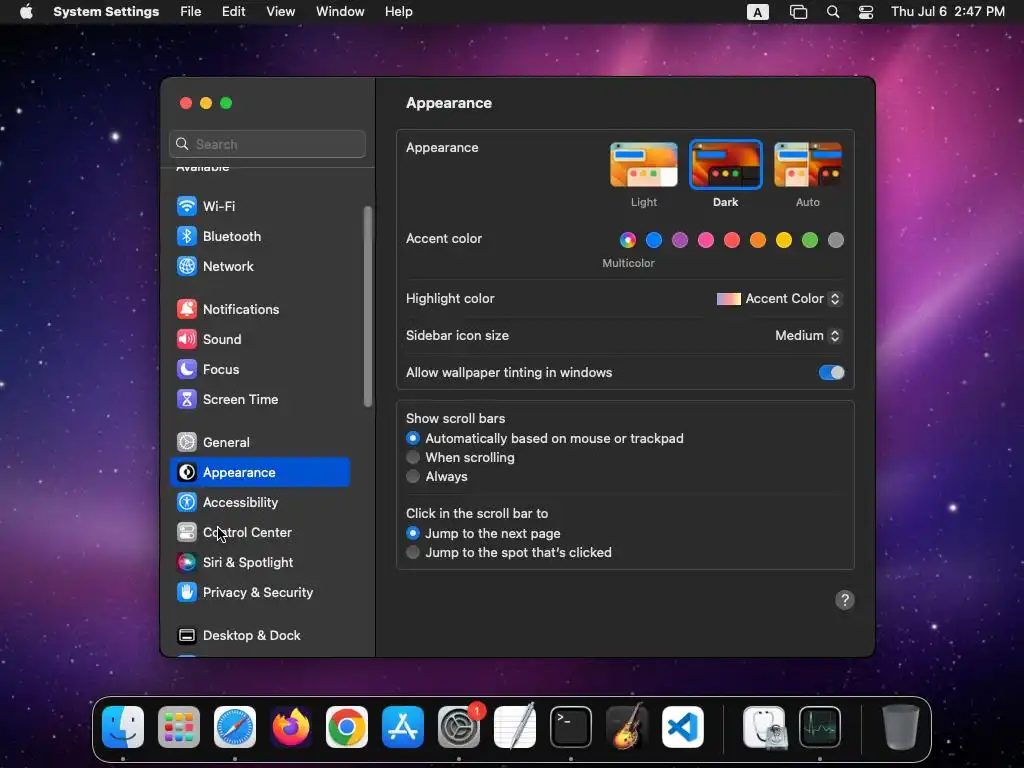Open the Help menu
This screenshot has width=1024, height=768.
398,12
